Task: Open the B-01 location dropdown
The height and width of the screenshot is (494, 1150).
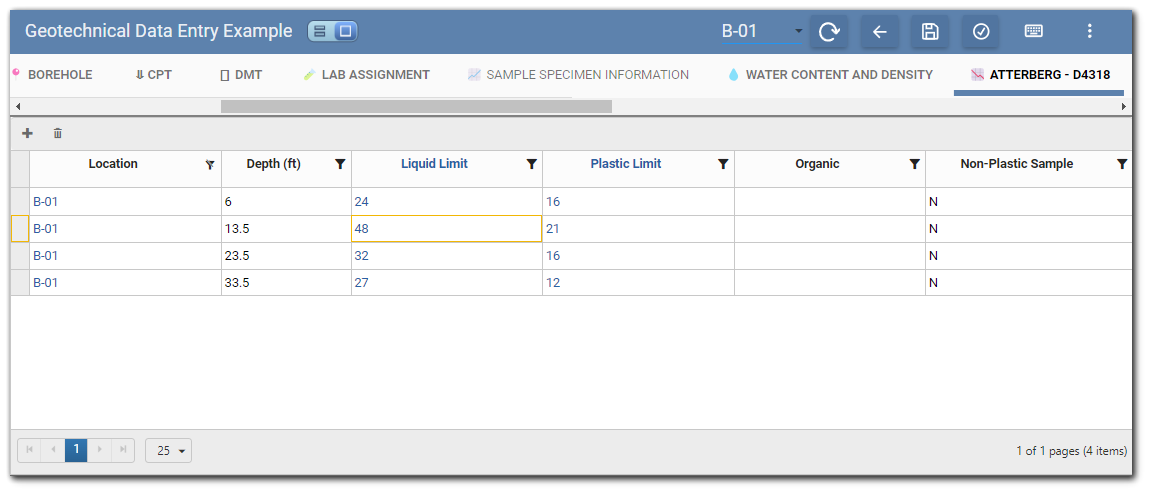Action: (x=798, y=32)
